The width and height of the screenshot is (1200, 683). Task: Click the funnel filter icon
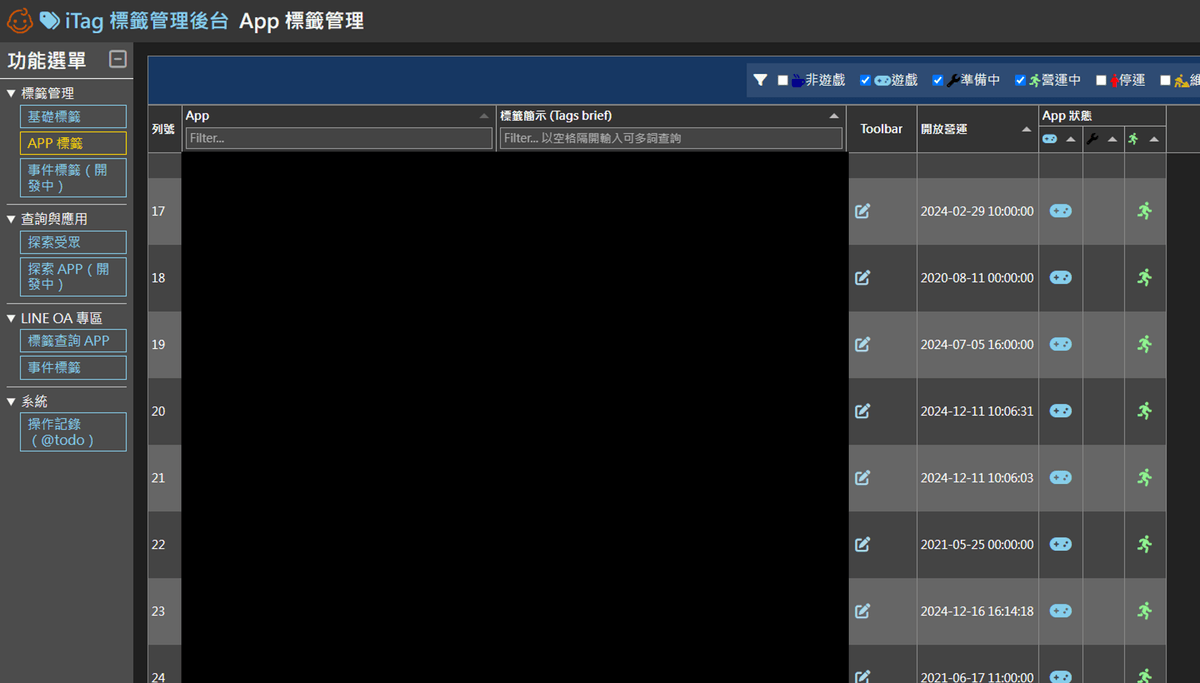(x=760, y=80)
